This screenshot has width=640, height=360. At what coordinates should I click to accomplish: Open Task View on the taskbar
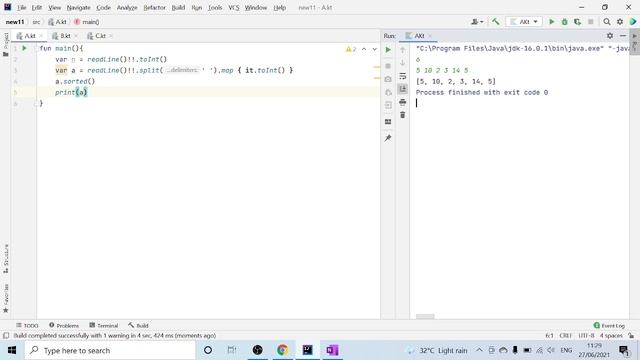[232, 350]
